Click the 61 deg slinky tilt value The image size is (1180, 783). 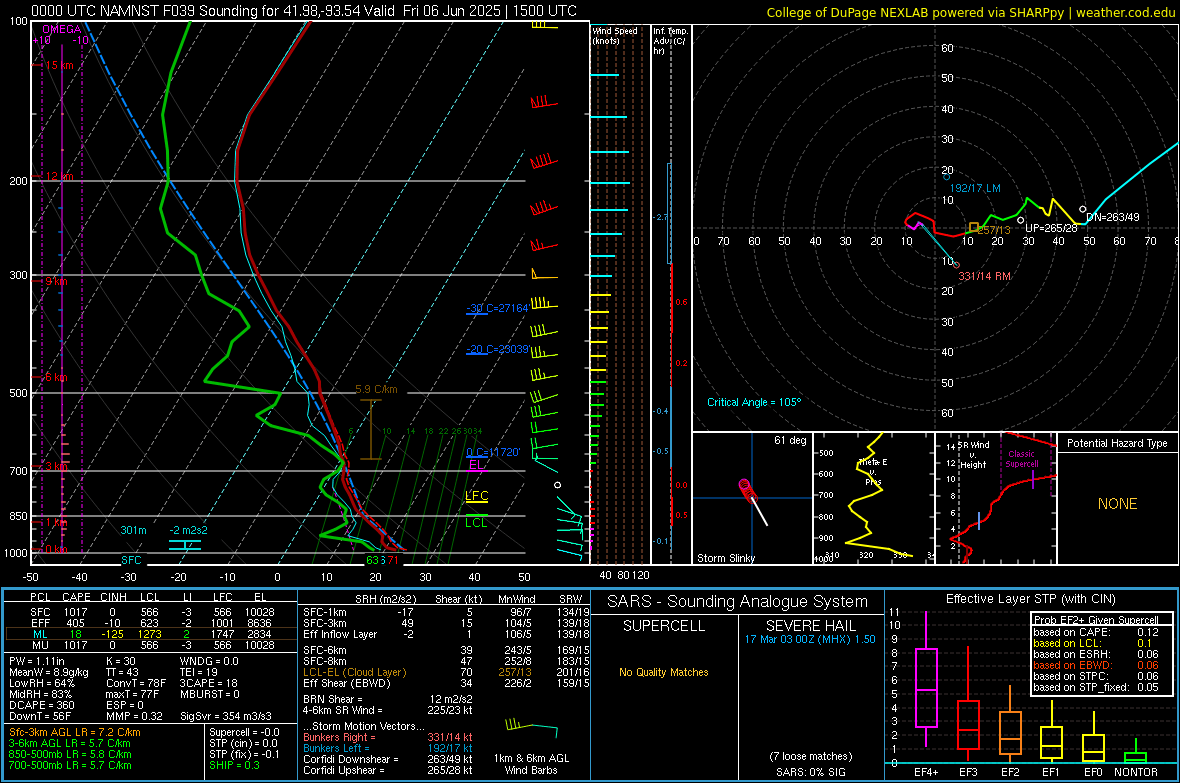[790, 440]
